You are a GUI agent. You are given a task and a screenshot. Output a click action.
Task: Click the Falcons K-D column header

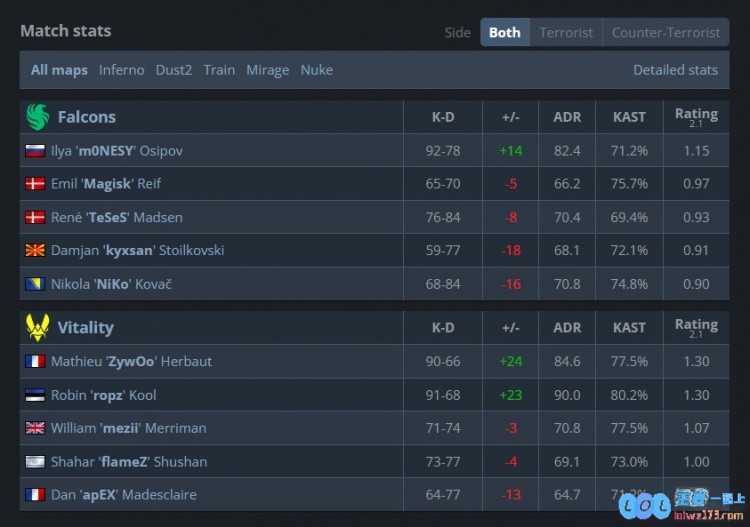click(443, 117)
